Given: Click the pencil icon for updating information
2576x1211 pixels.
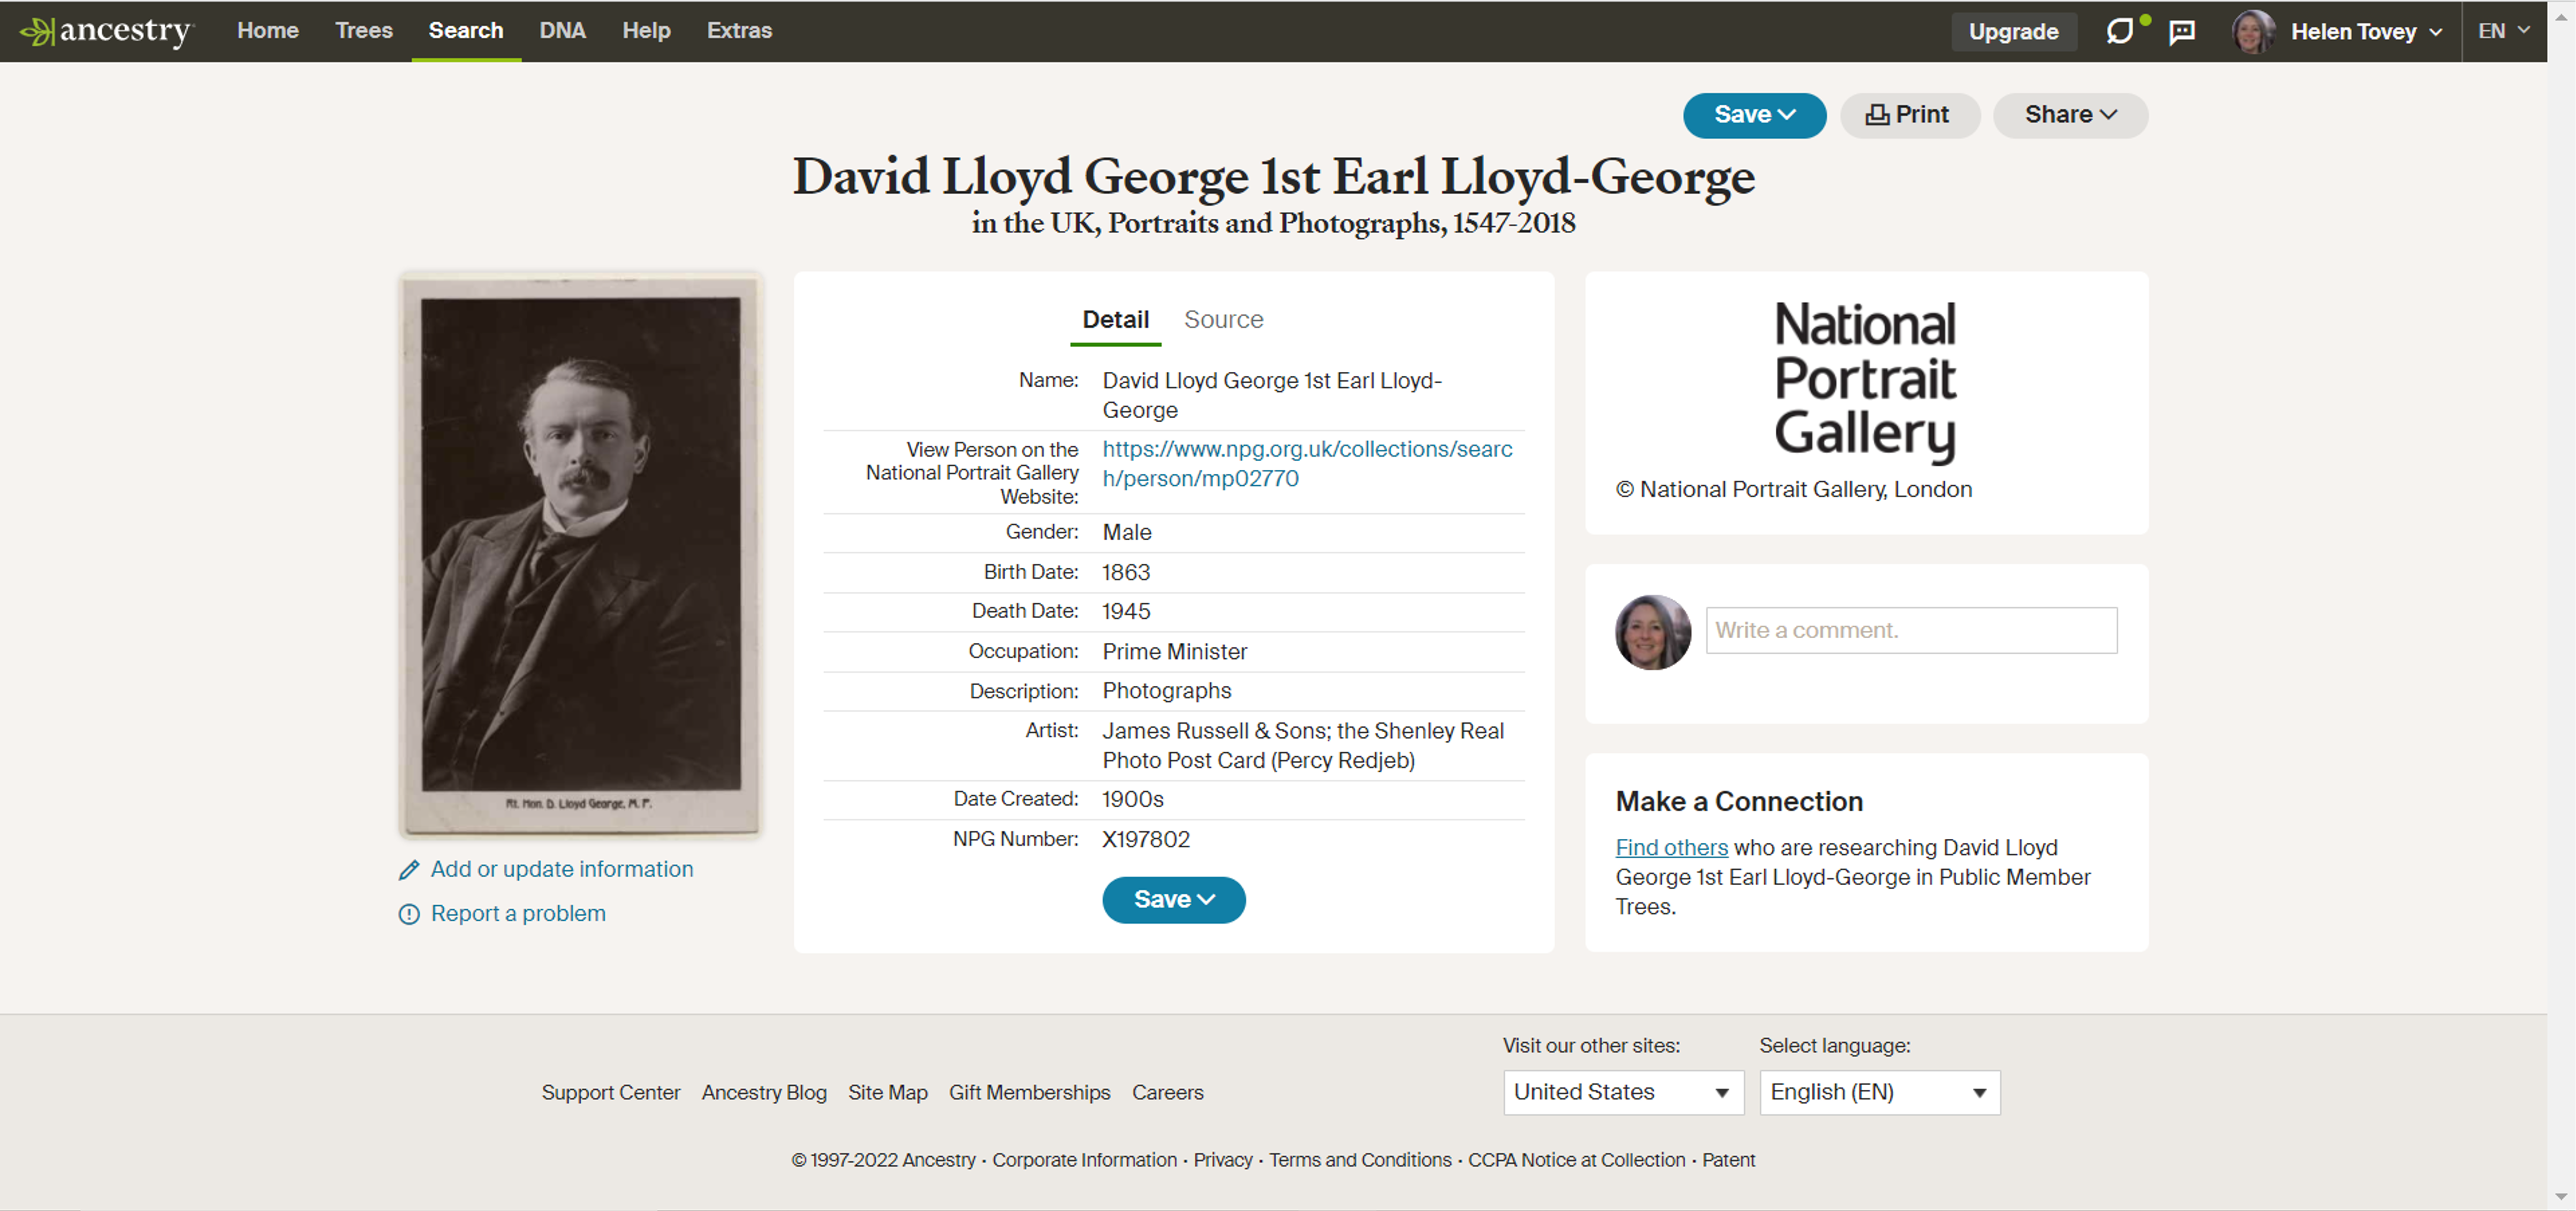Looking at the screenshot, I should [x=409, y=870].
